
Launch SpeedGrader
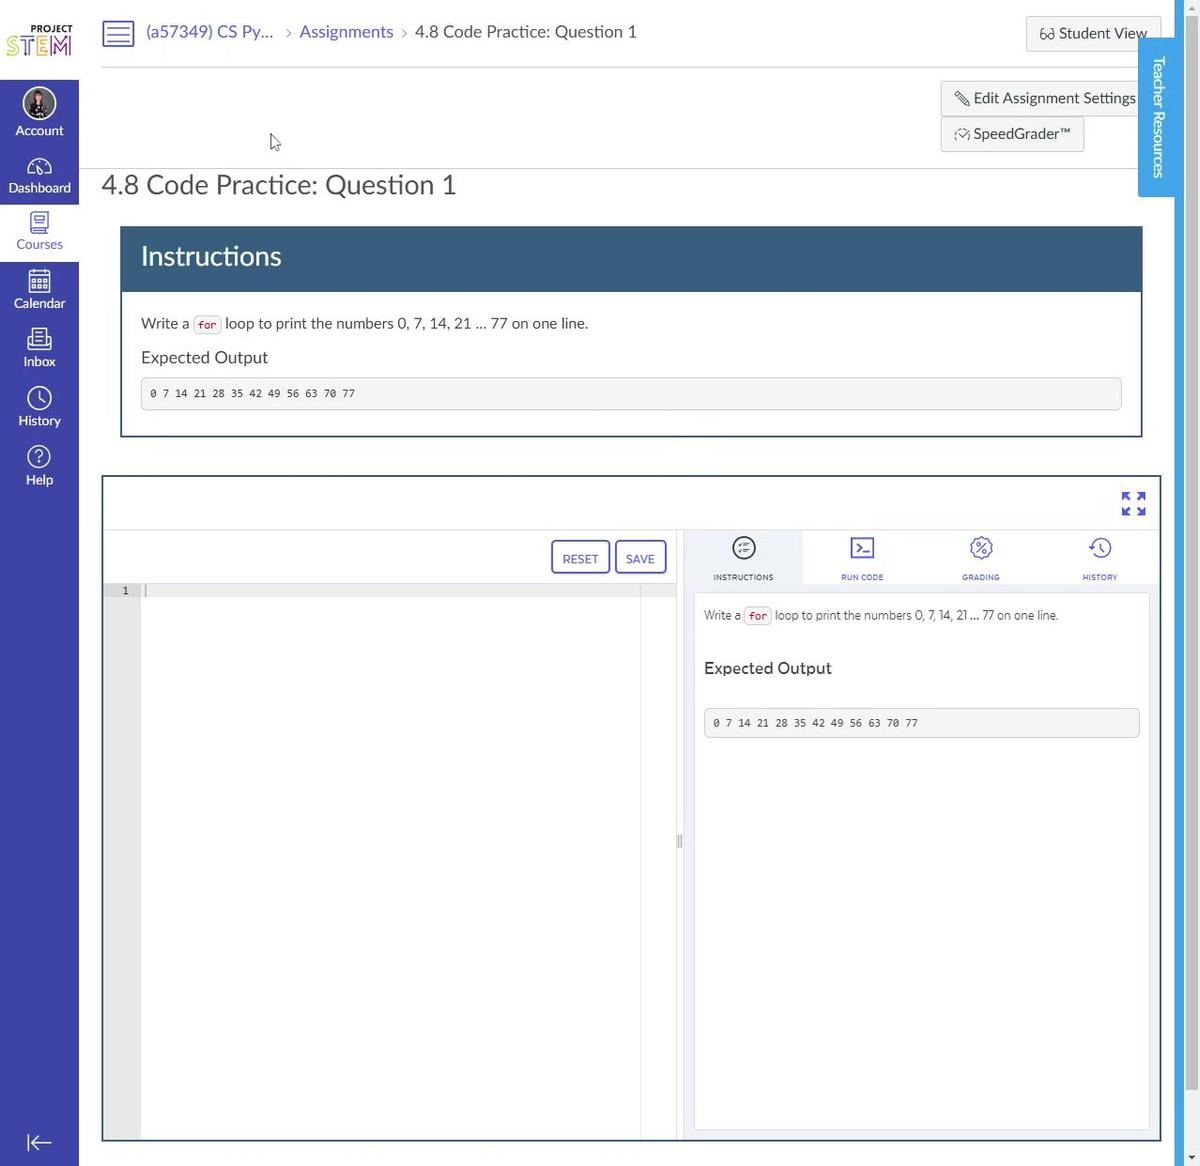pos(1011,133)
